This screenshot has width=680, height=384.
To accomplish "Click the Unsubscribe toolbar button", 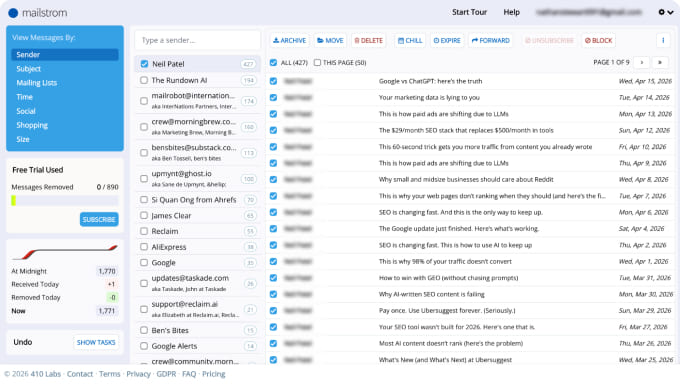I will point(549,40).
